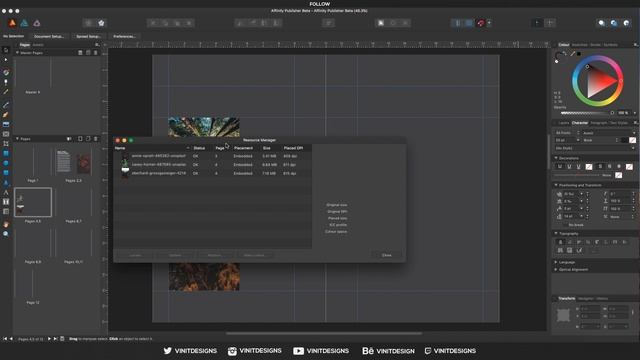Select the View hand tool

tap(6, 224)
